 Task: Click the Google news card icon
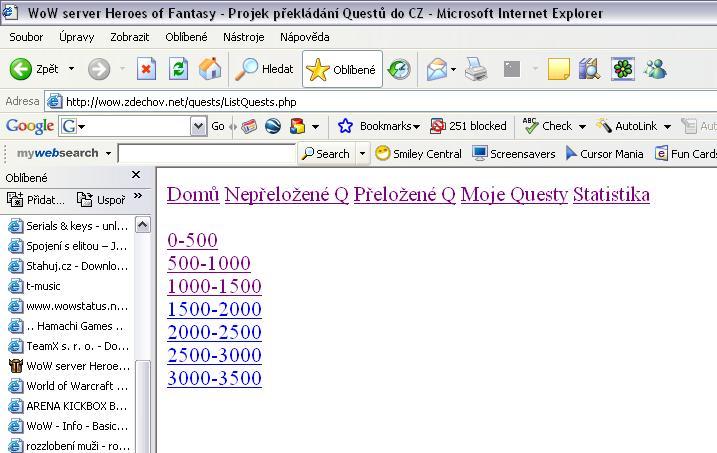(x=249, y=126)
